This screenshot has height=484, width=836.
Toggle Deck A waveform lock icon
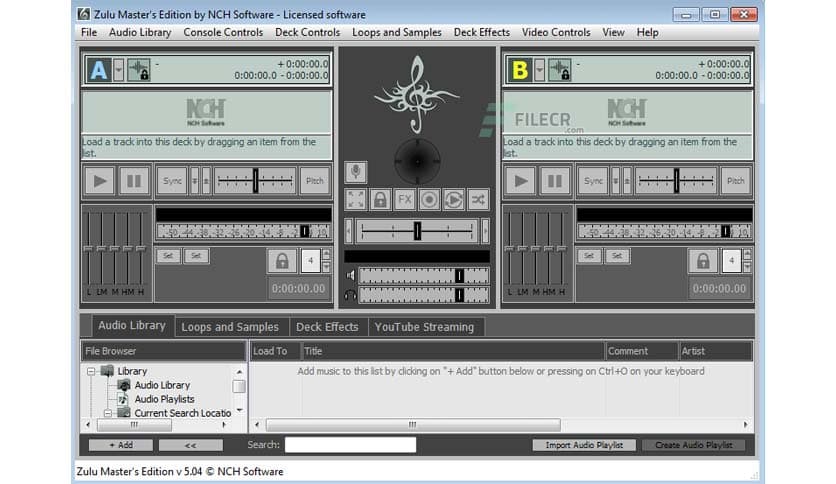[139, 70]
